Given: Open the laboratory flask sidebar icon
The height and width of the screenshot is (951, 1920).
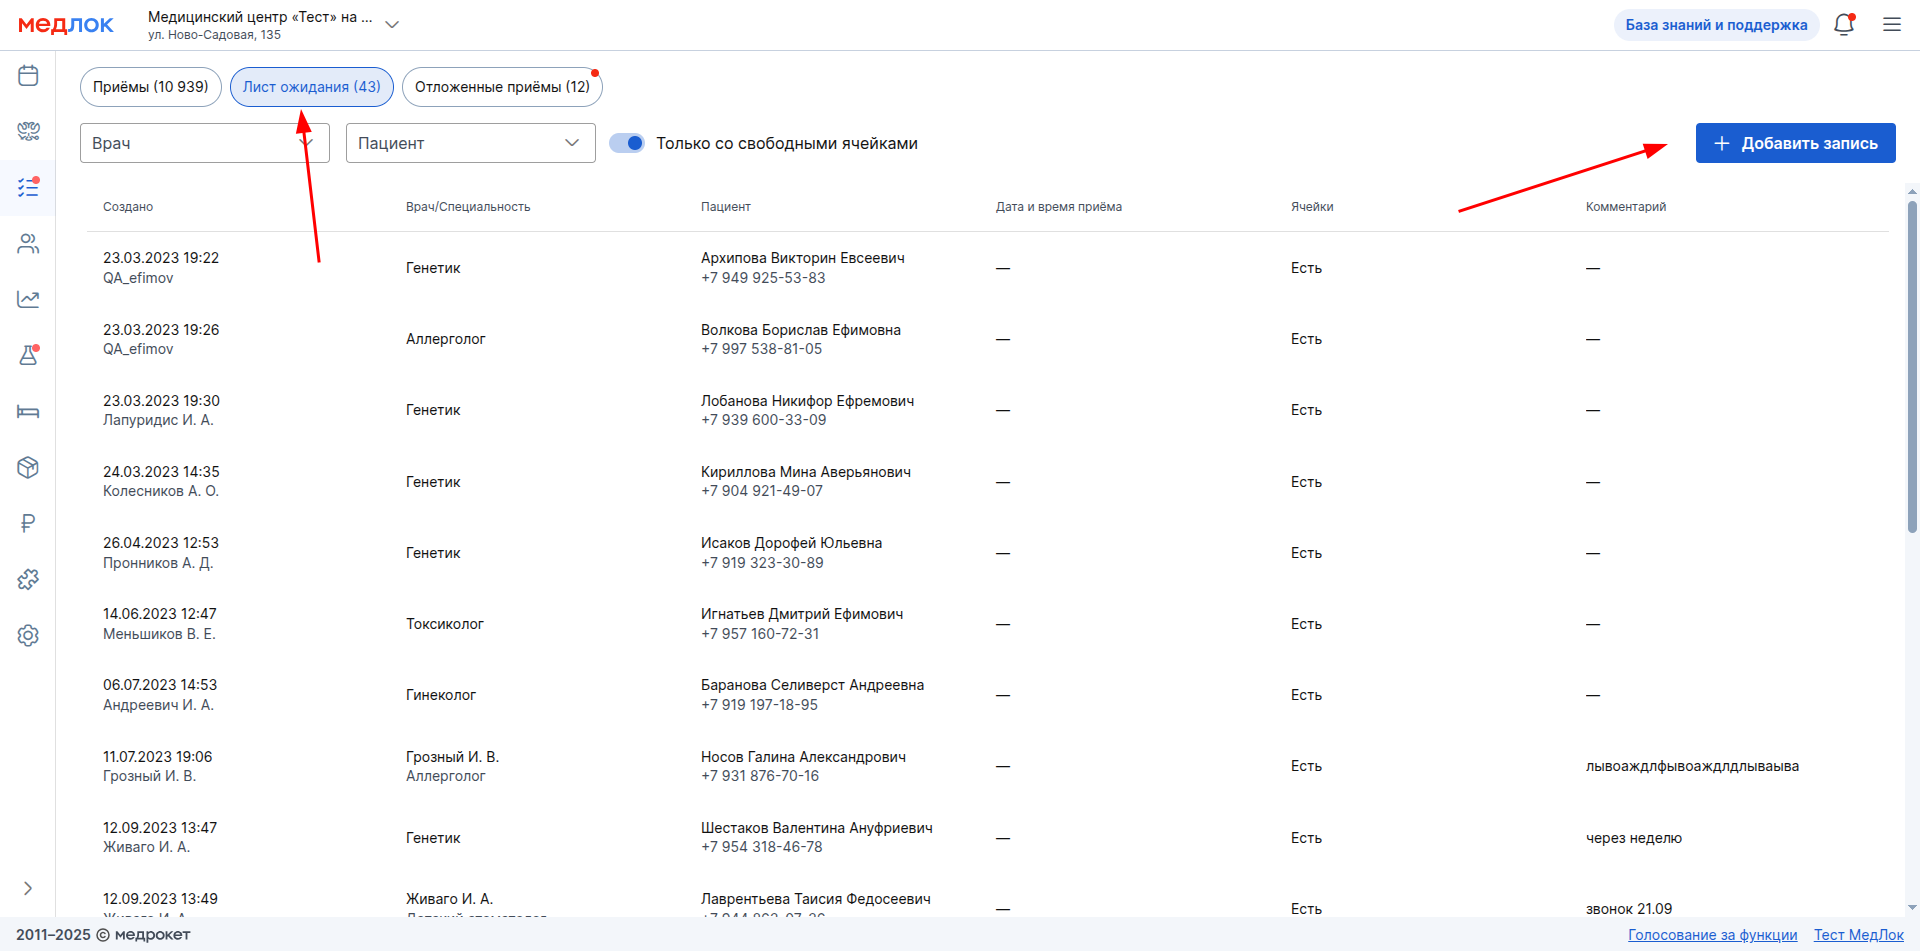Looking at the screenshot, I should click(28, 355).
